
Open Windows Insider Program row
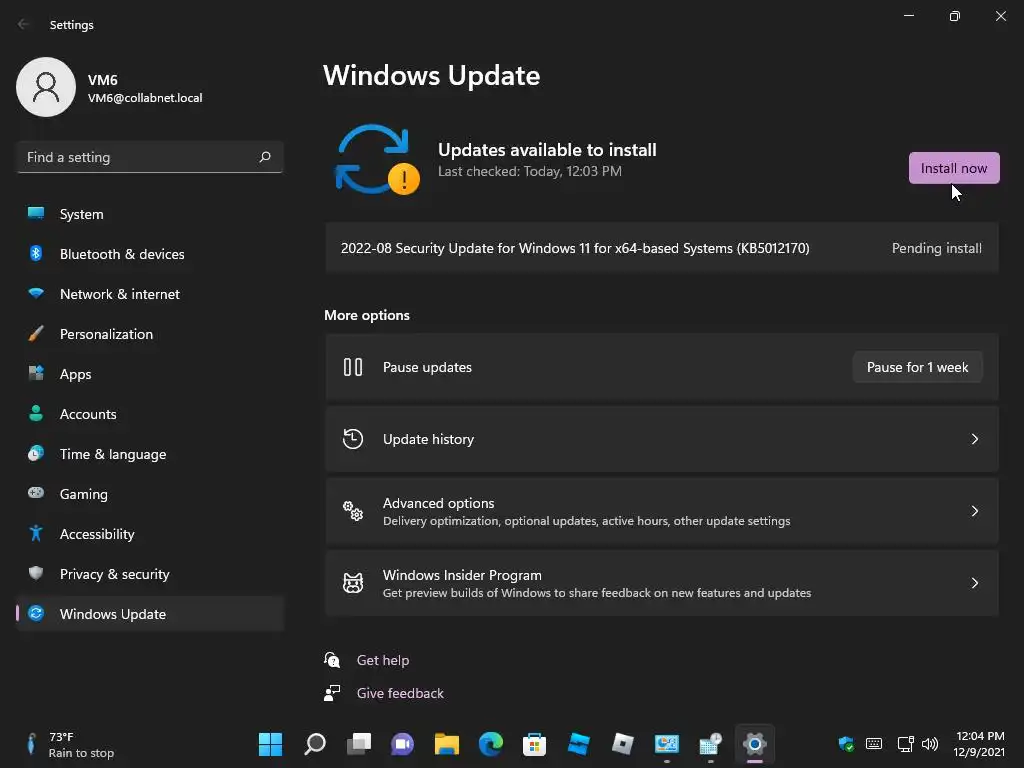pyautogui.click(x=662, y=583)
